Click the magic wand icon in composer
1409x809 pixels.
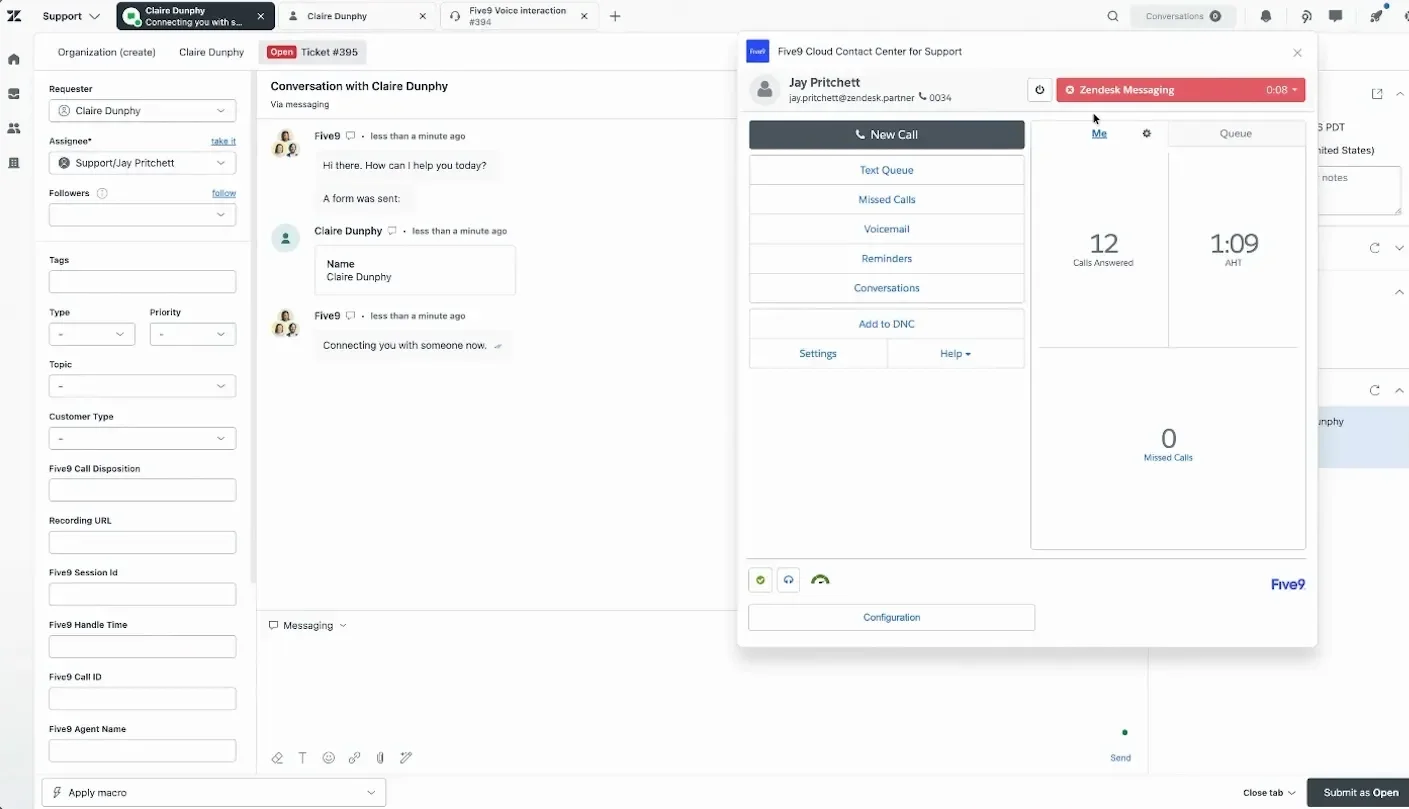click(406, 758)
